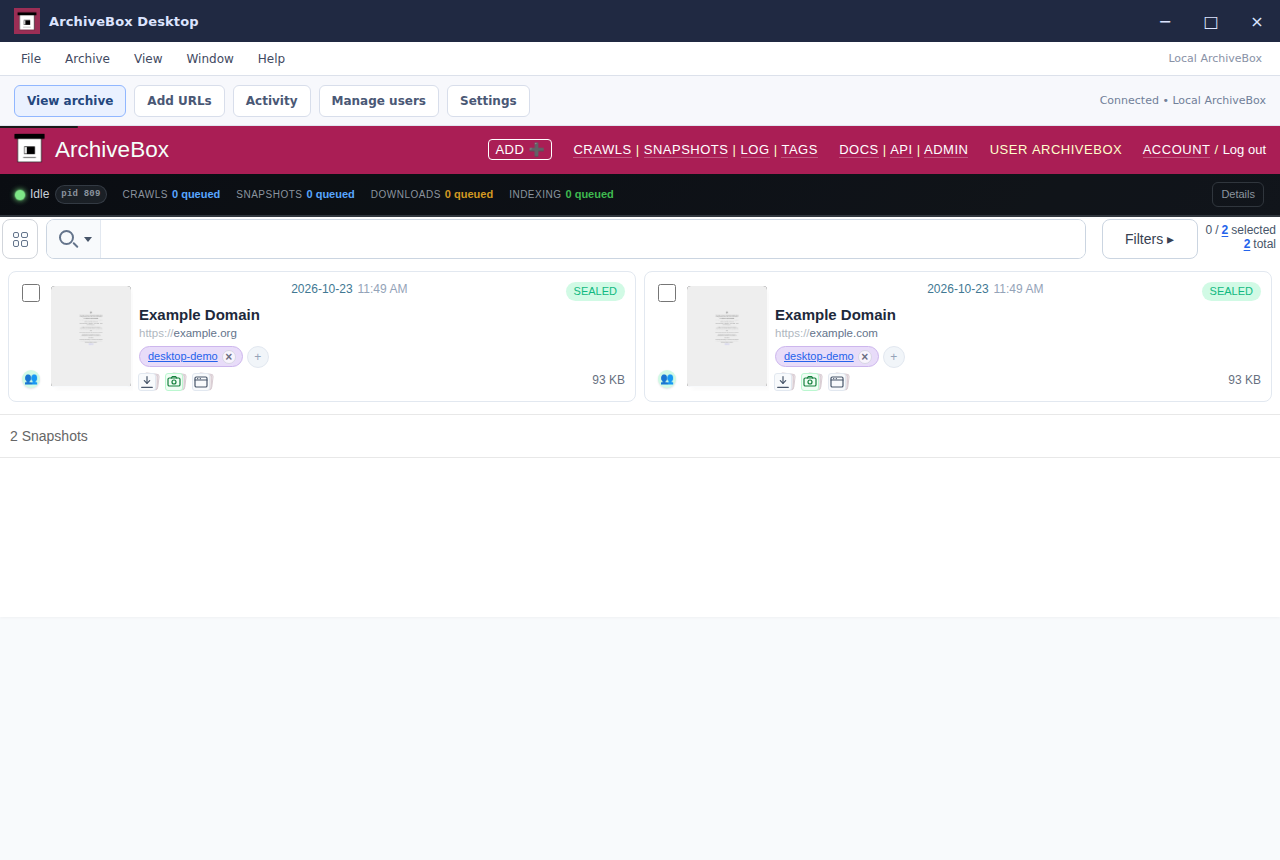
Task: Open the example.com snapshot thumbnail
Action: (727, 336)
